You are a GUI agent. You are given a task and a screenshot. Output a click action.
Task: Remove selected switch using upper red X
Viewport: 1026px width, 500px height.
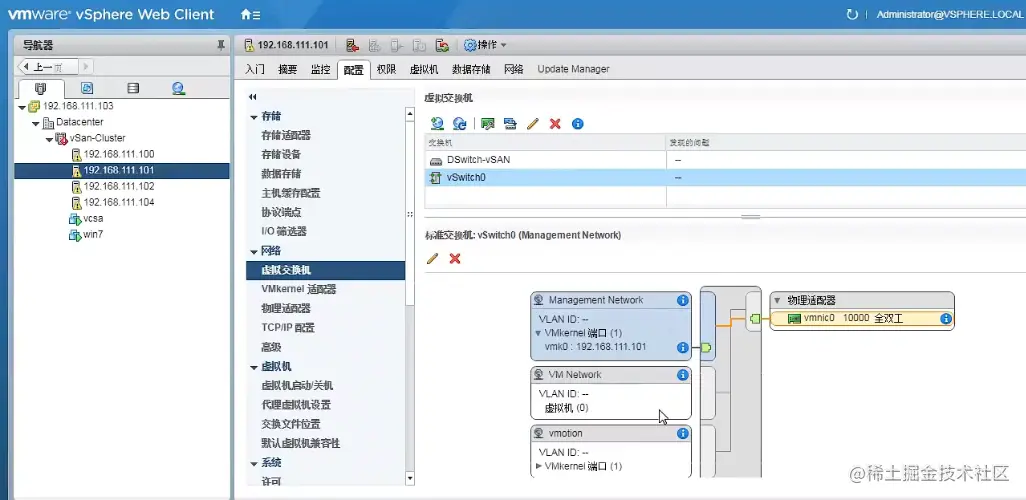(556, 123)
